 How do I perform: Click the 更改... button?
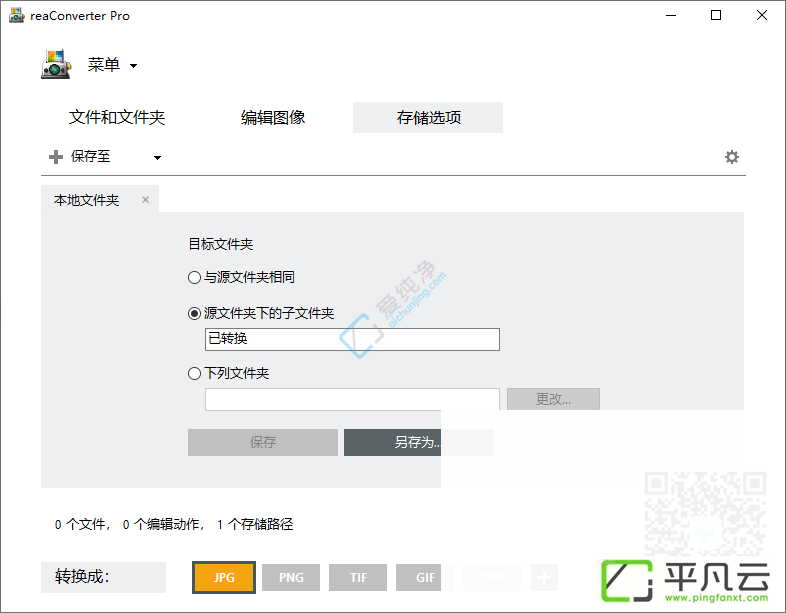point(553,399)
